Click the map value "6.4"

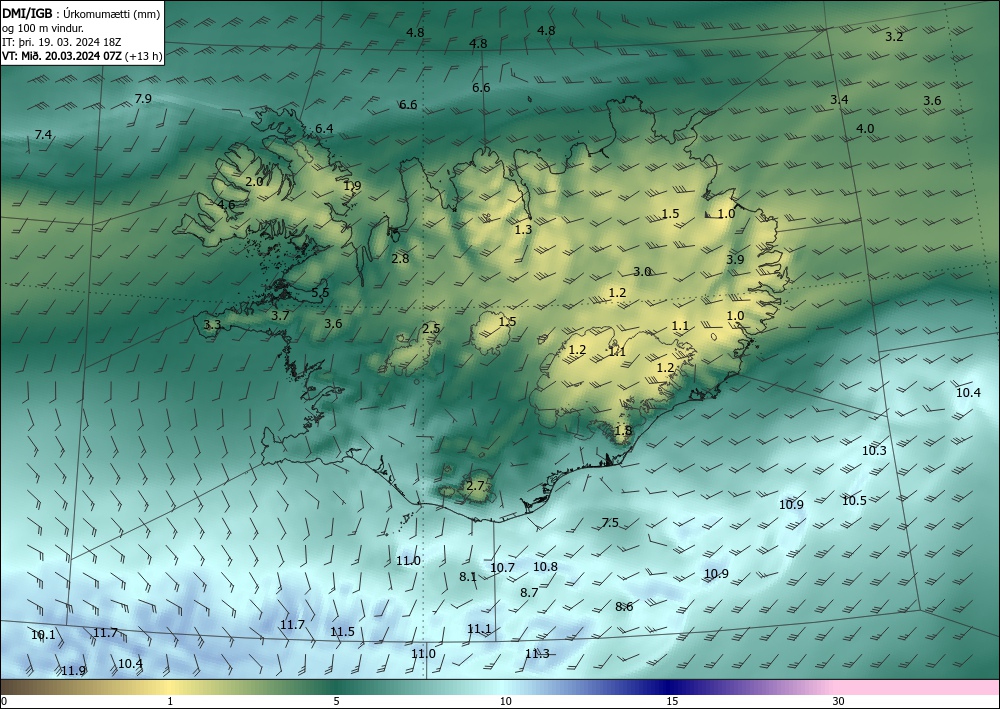click(324, 129)
